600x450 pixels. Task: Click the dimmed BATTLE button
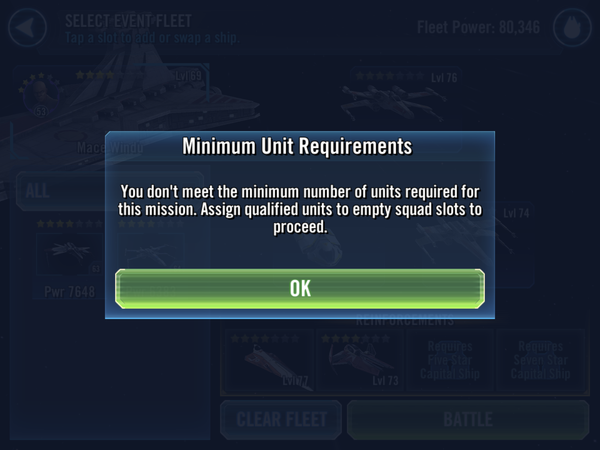(467, 420)
